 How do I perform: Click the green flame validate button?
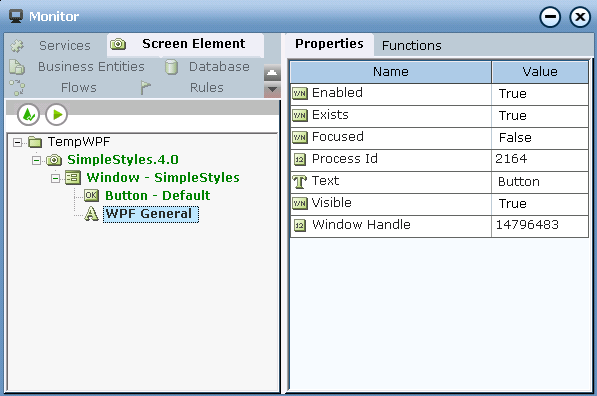[x=28, y=115]
